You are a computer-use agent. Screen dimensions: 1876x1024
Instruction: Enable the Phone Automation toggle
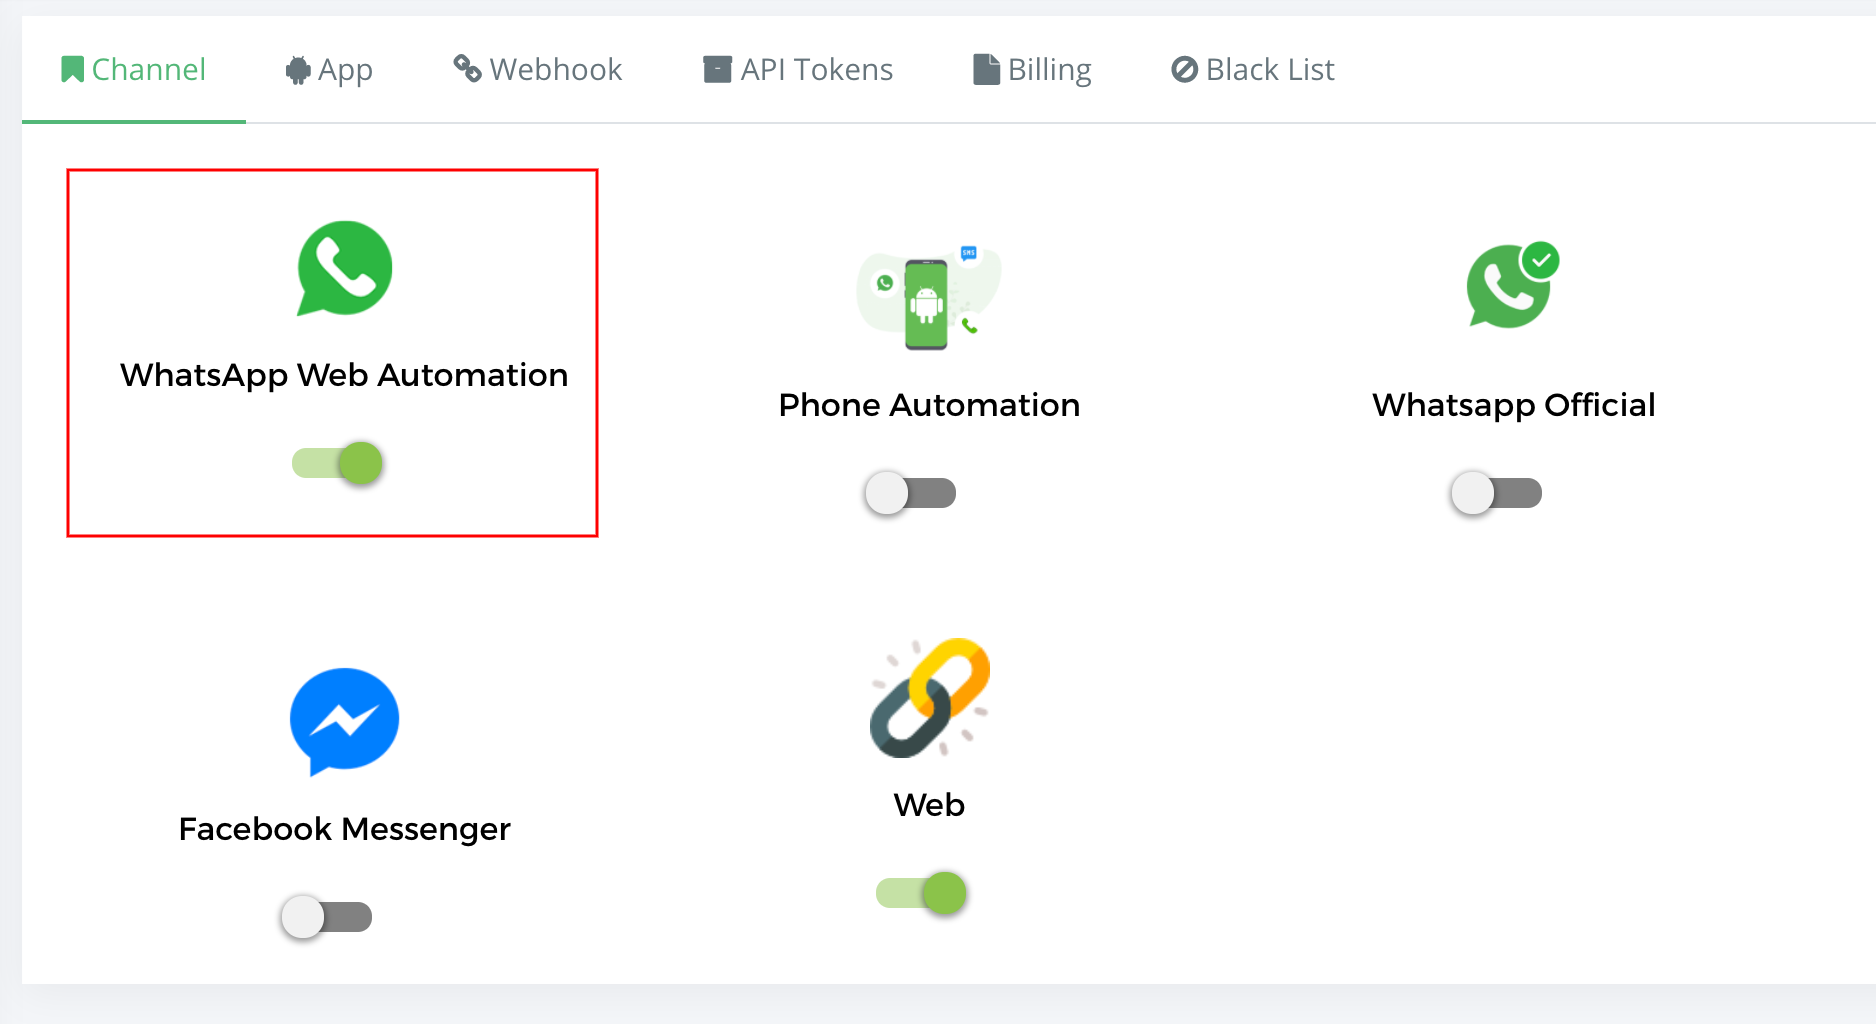pyautogui.click(x=911, y=493)
